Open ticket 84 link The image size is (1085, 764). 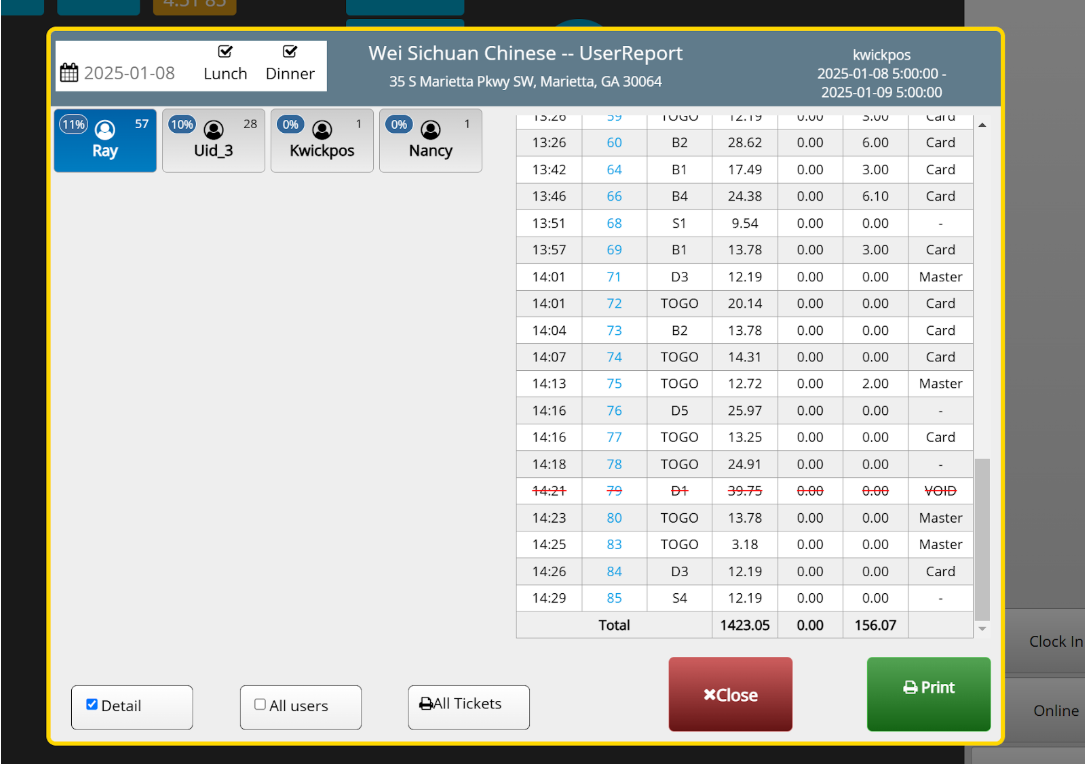(614, 572)
